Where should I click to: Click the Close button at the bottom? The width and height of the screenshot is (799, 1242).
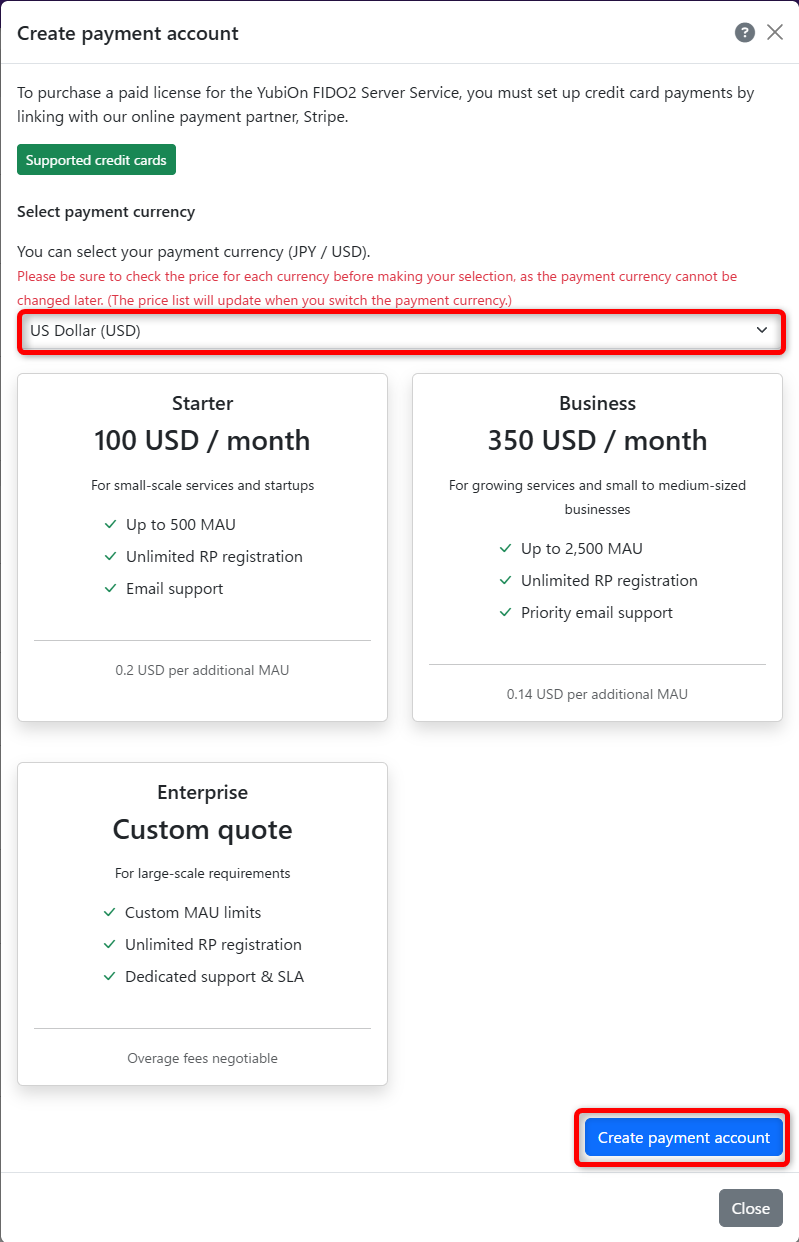pyautogui.click(x=750, y=1208)
